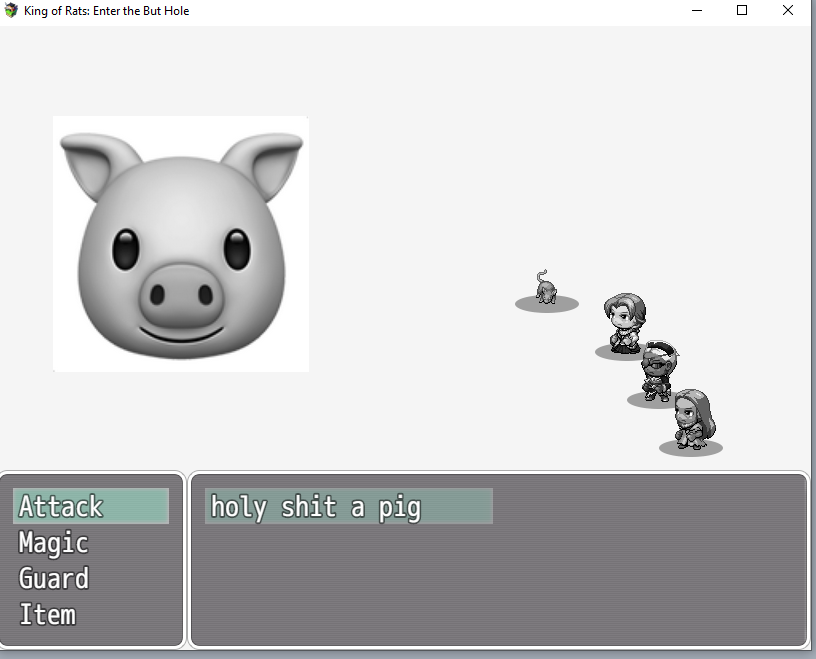Click the sunglasses headband party member sprite

click(x=659, y=371)
